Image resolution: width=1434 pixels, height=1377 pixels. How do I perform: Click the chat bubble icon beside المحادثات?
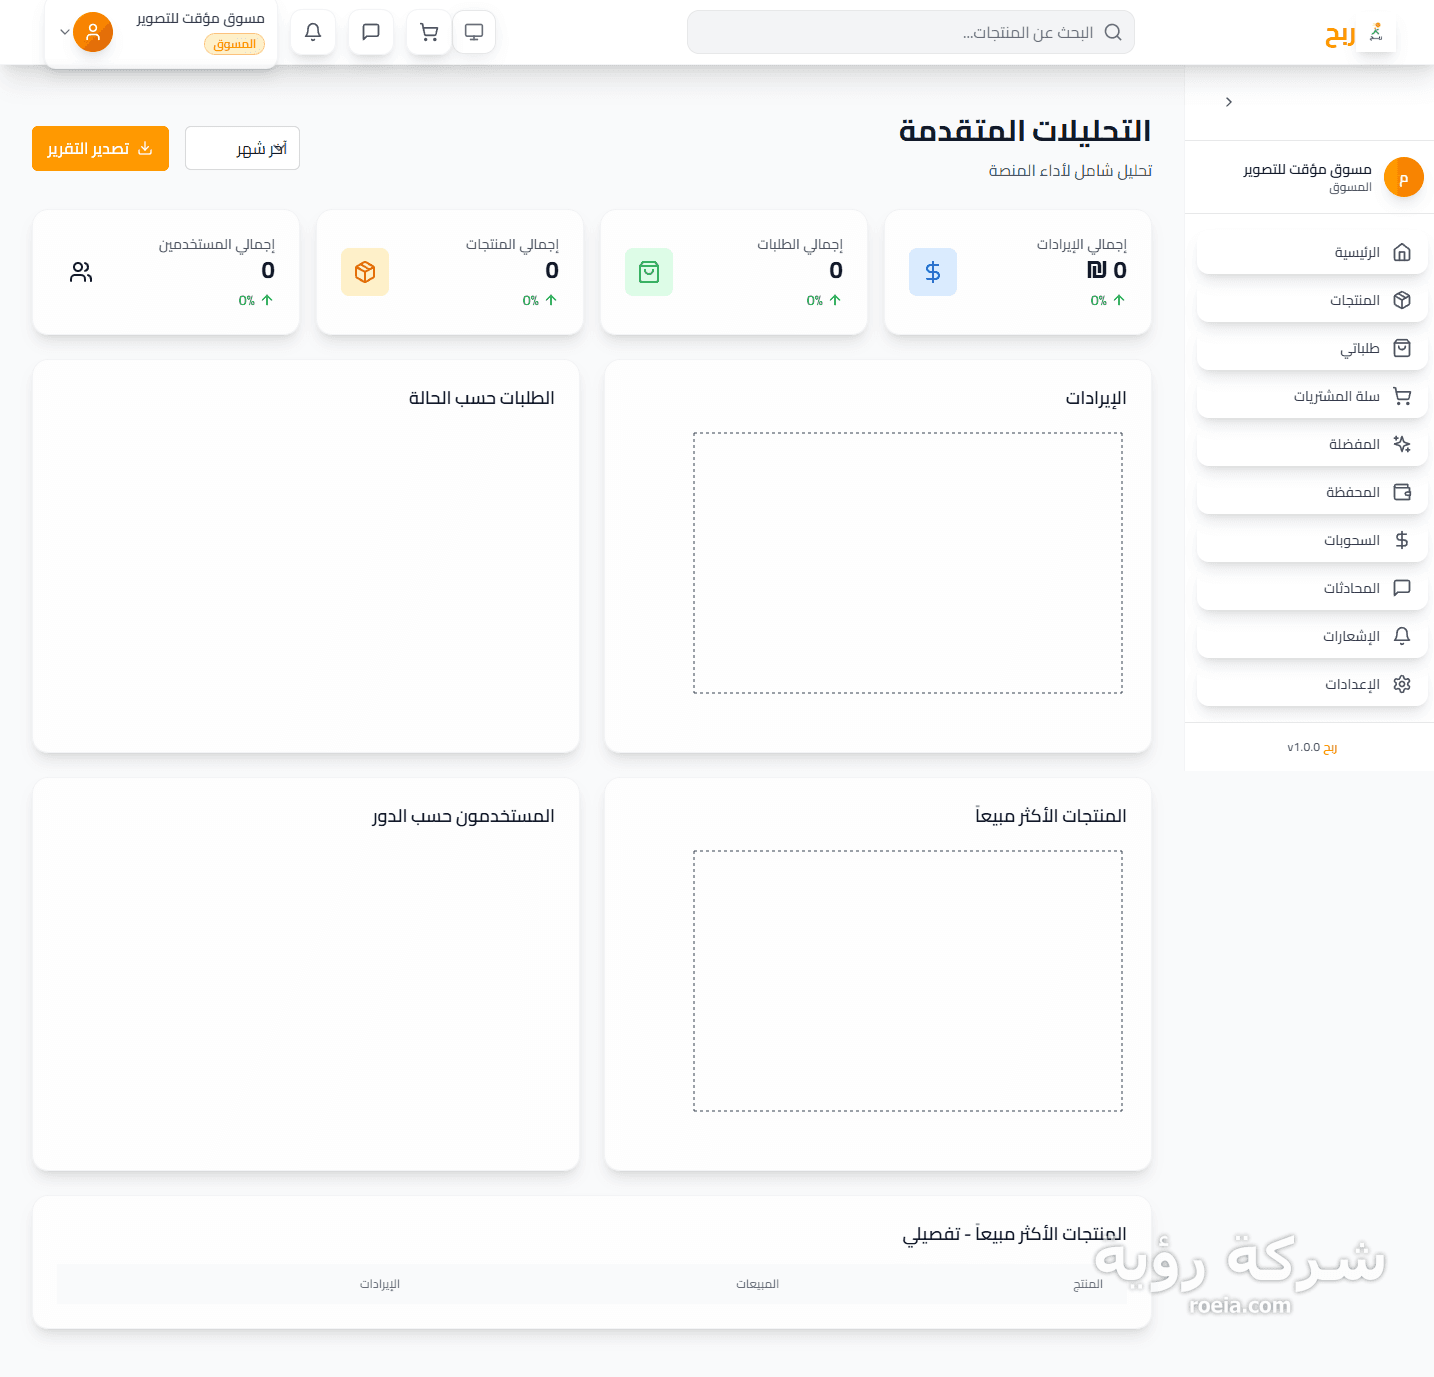pyautogui.click(x=1402, y=588)
